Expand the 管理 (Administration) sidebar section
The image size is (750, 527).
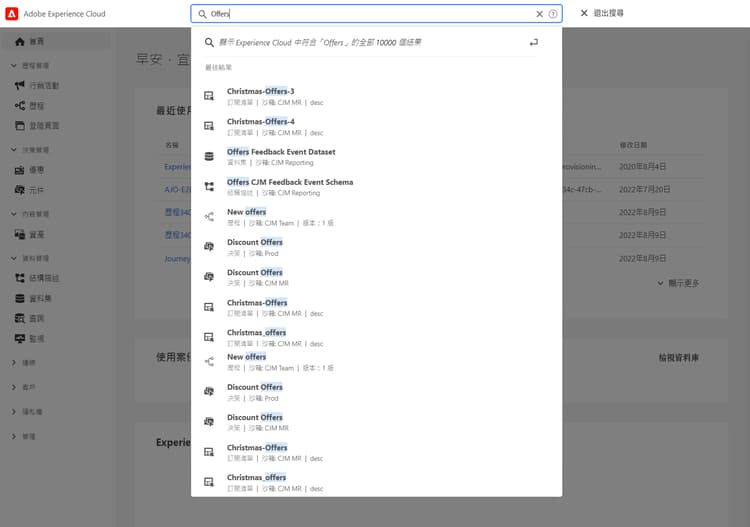point(13,436)
